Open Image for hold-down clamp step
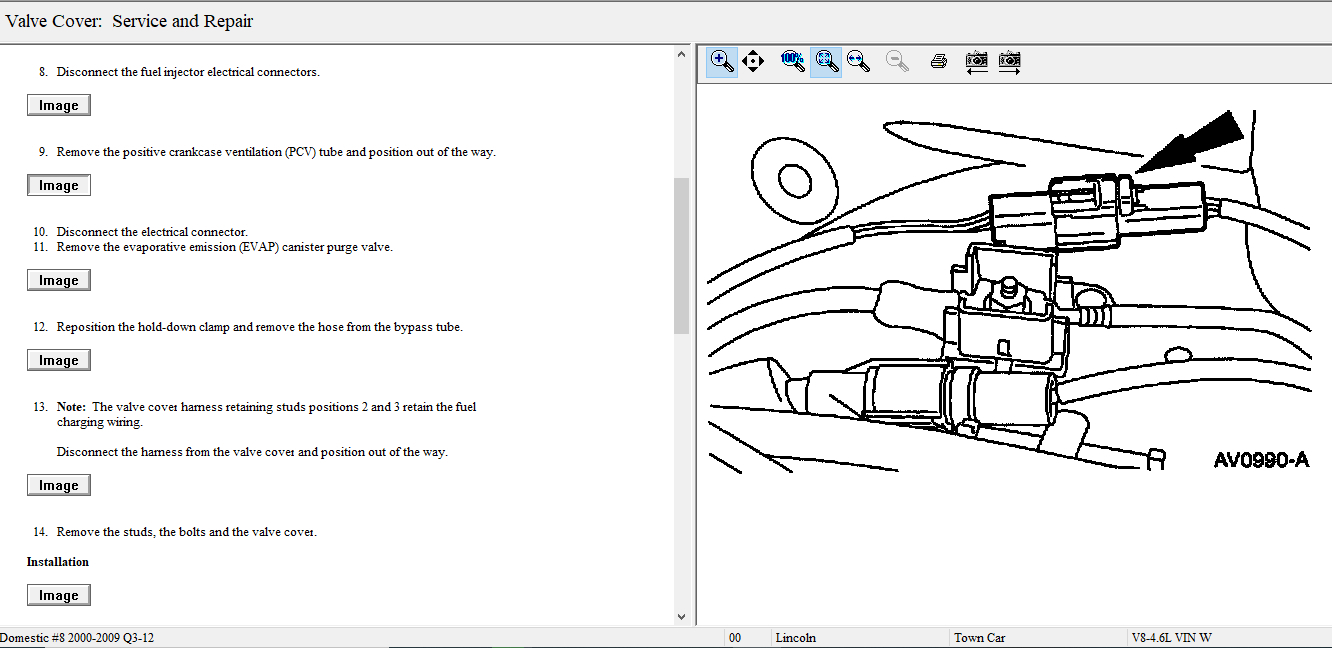Viewport: 1332px width, 648px height. click(59, 360)
